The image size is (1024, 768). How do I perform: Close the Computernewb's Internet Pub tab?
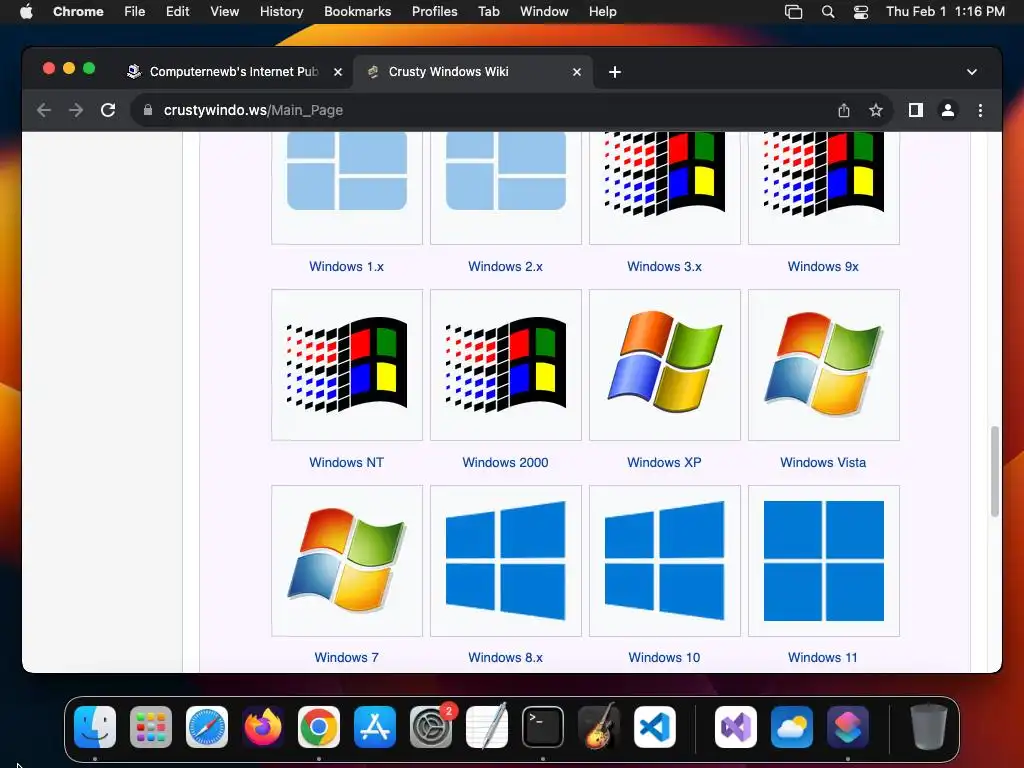338,72
